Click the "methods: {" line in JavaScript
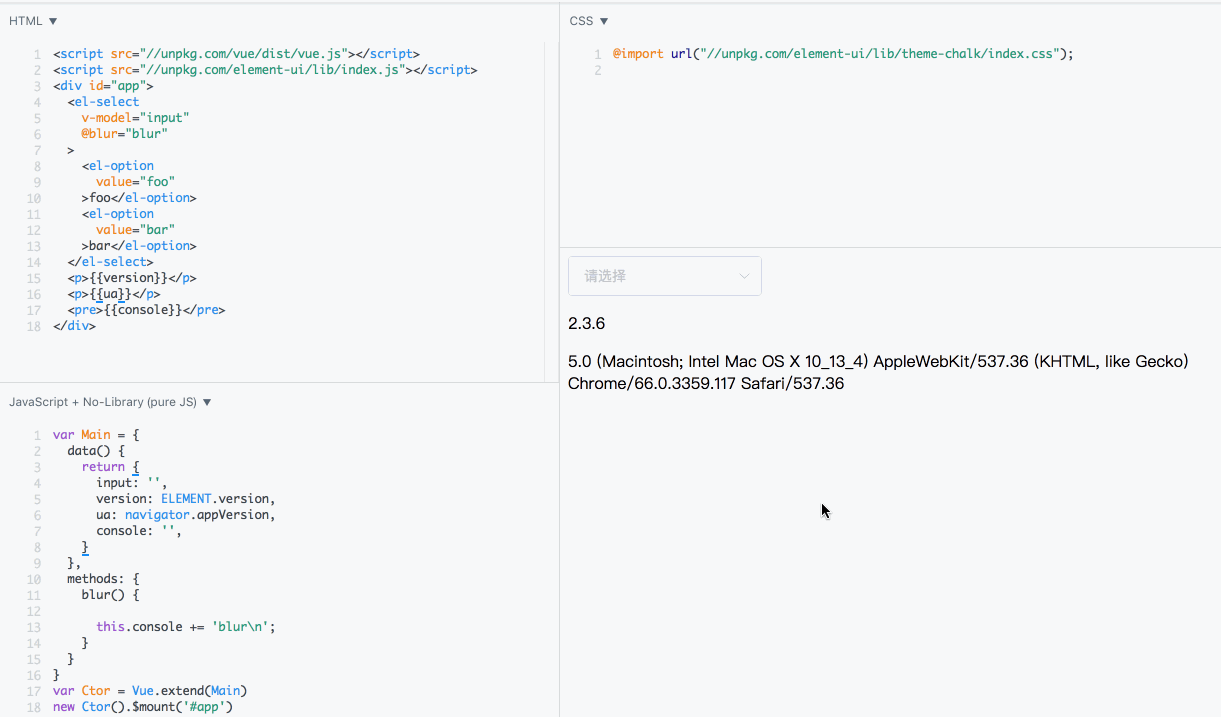 (103, 579)
